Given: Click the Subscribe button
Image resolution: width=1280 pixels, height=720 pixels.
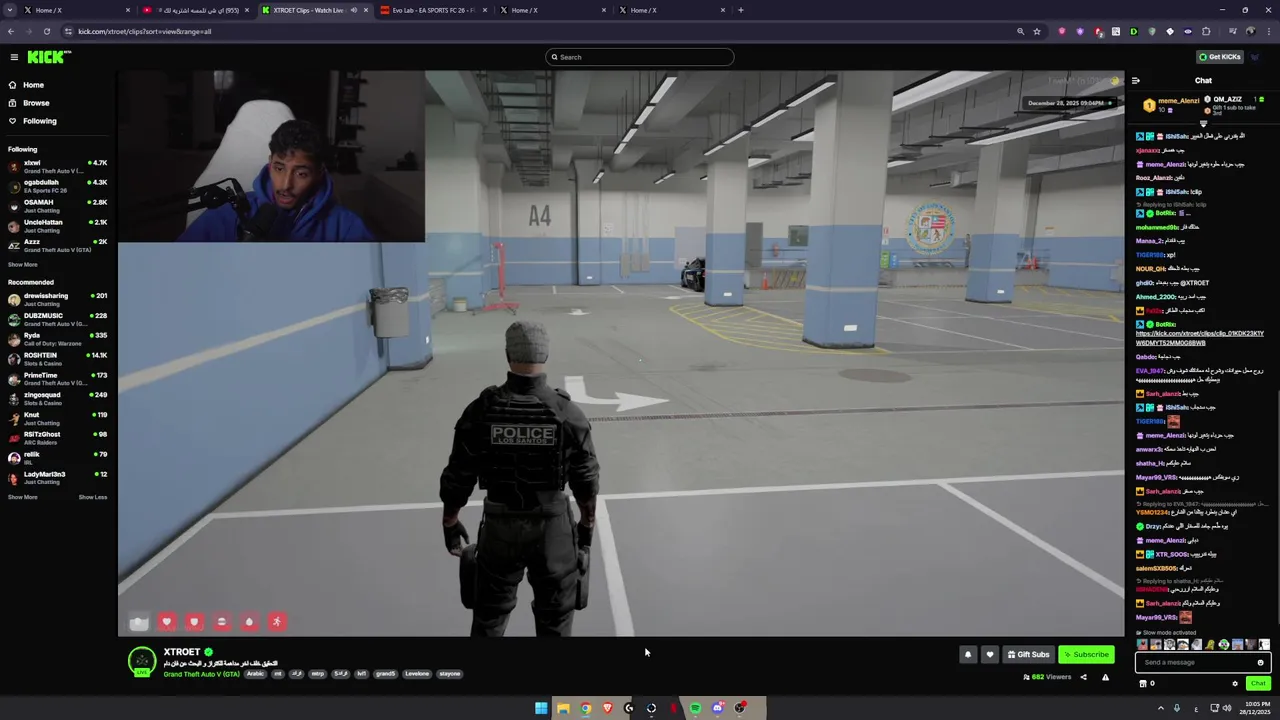Looking at the screenshot, I should click(1086, 655).
